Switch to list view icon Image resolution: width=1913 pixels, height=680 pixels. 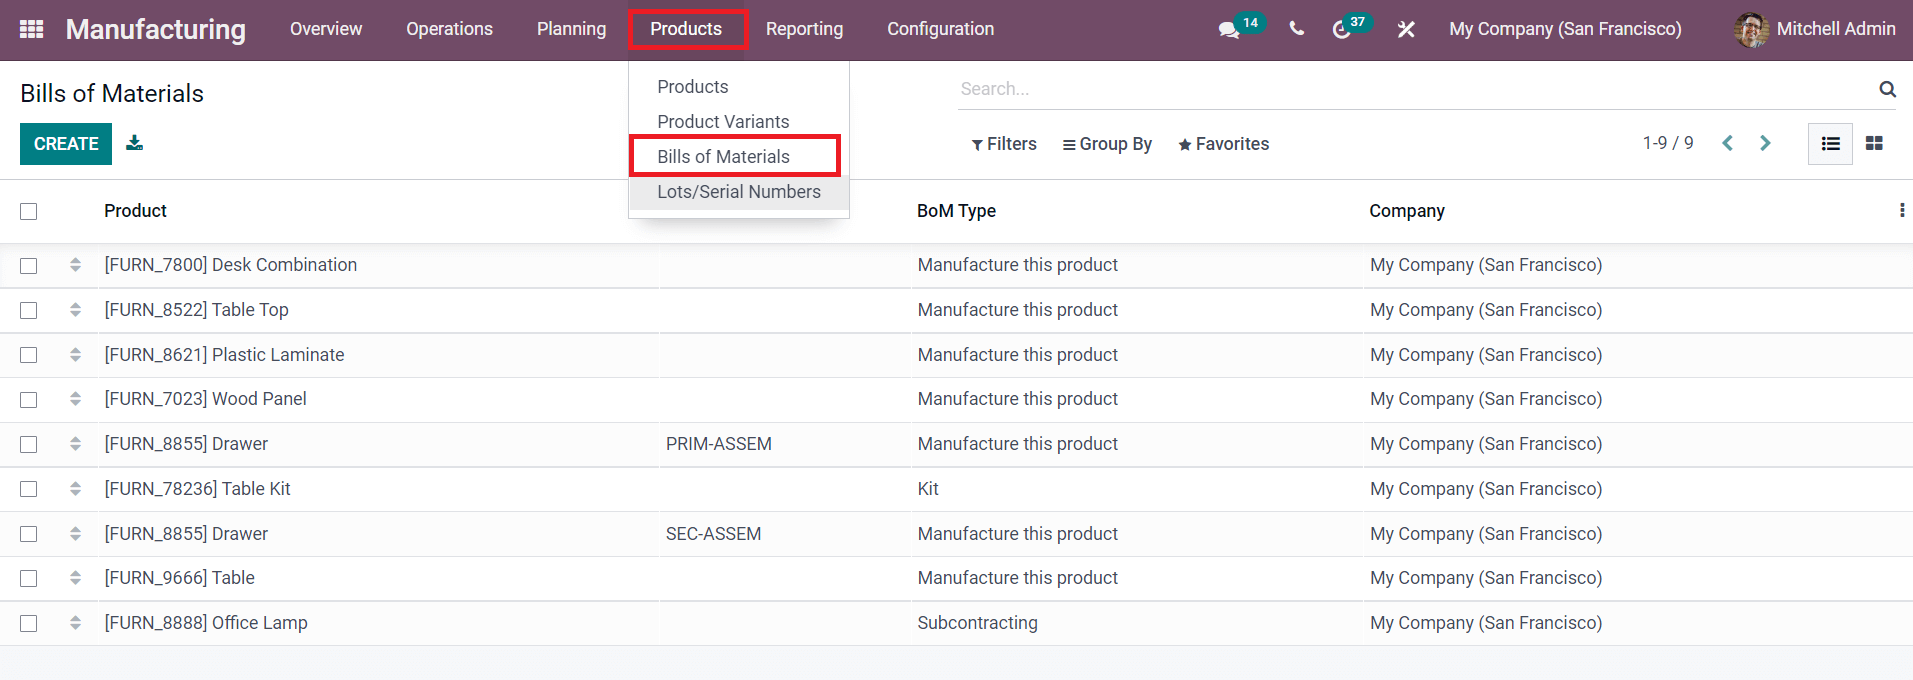pos(1830,144)
